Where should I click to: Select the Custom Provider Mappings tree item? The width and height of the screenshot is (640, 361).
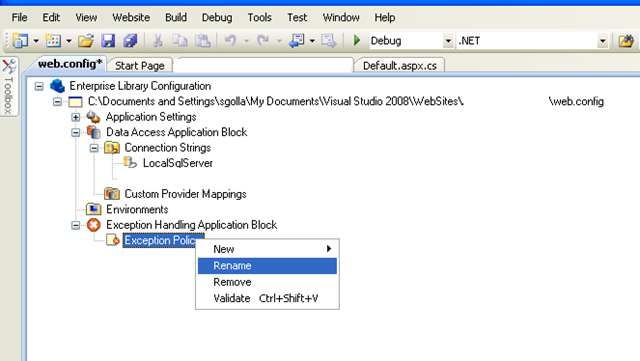pyautogui.click(x=185, y=194)
